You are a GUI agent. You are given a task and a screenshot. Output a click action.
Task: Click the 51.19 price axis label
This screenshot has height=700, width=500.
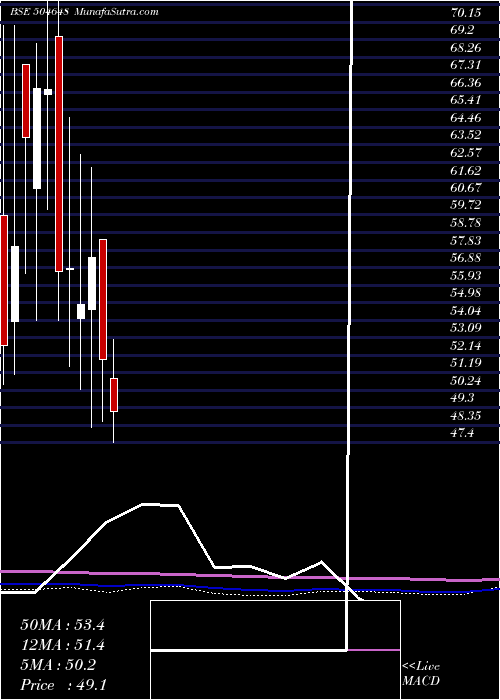466,363
